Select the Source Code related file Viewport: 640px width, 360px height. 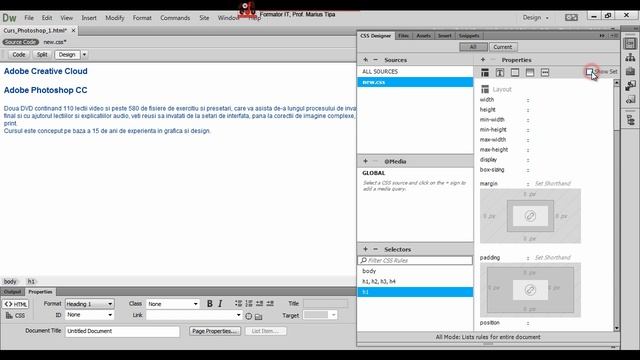(20, 42)
